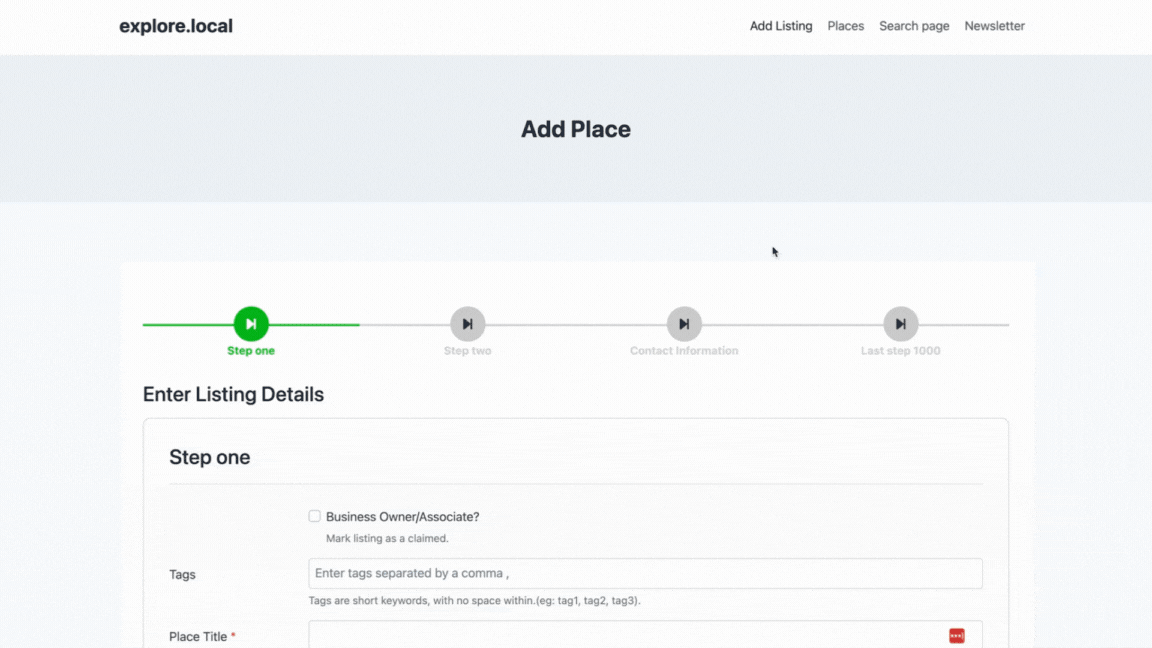1152x648 pixels.
Task: Open the Newsletter link in the header
Action: coord(994,26)
